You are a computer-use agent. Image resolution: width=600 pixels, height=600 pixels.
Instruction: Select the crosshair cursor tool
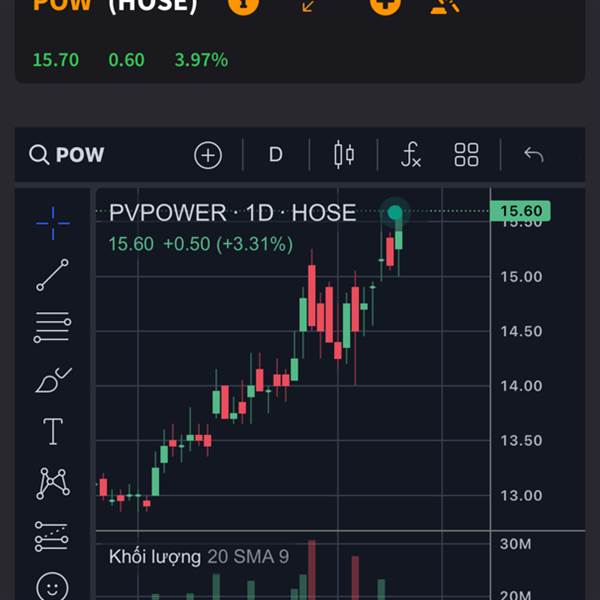click(x=53, y=223)
